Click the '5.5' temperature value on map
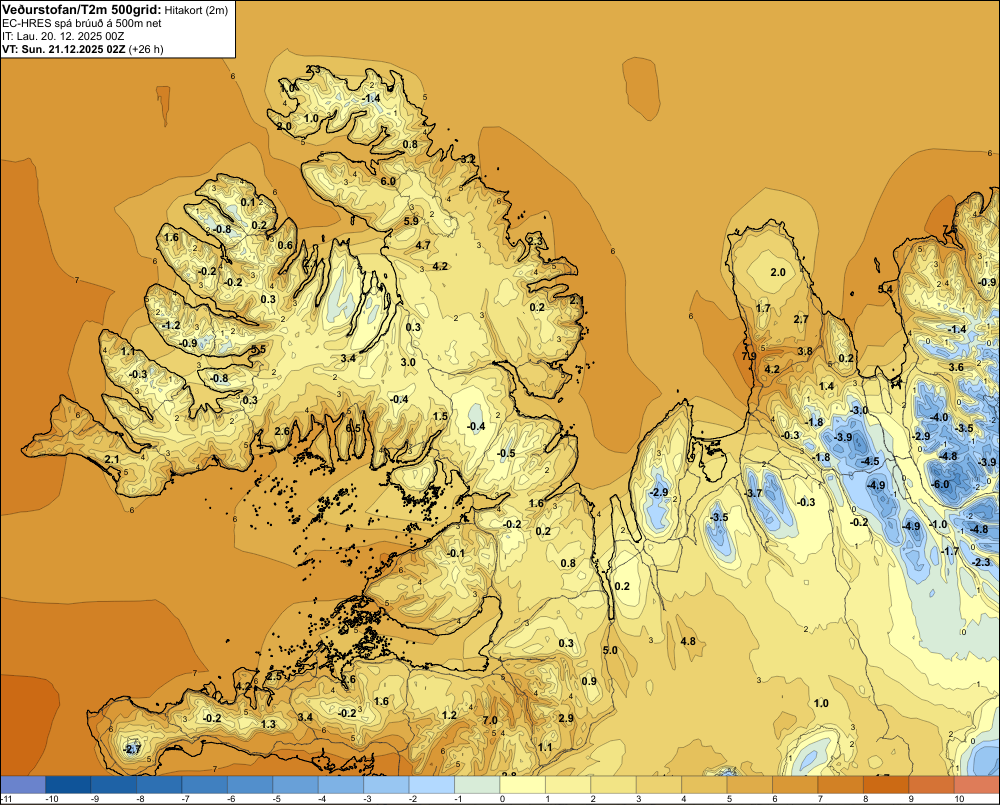This screenshot has height=805, width=1000. pyautogui.click(x=258, y=350)
